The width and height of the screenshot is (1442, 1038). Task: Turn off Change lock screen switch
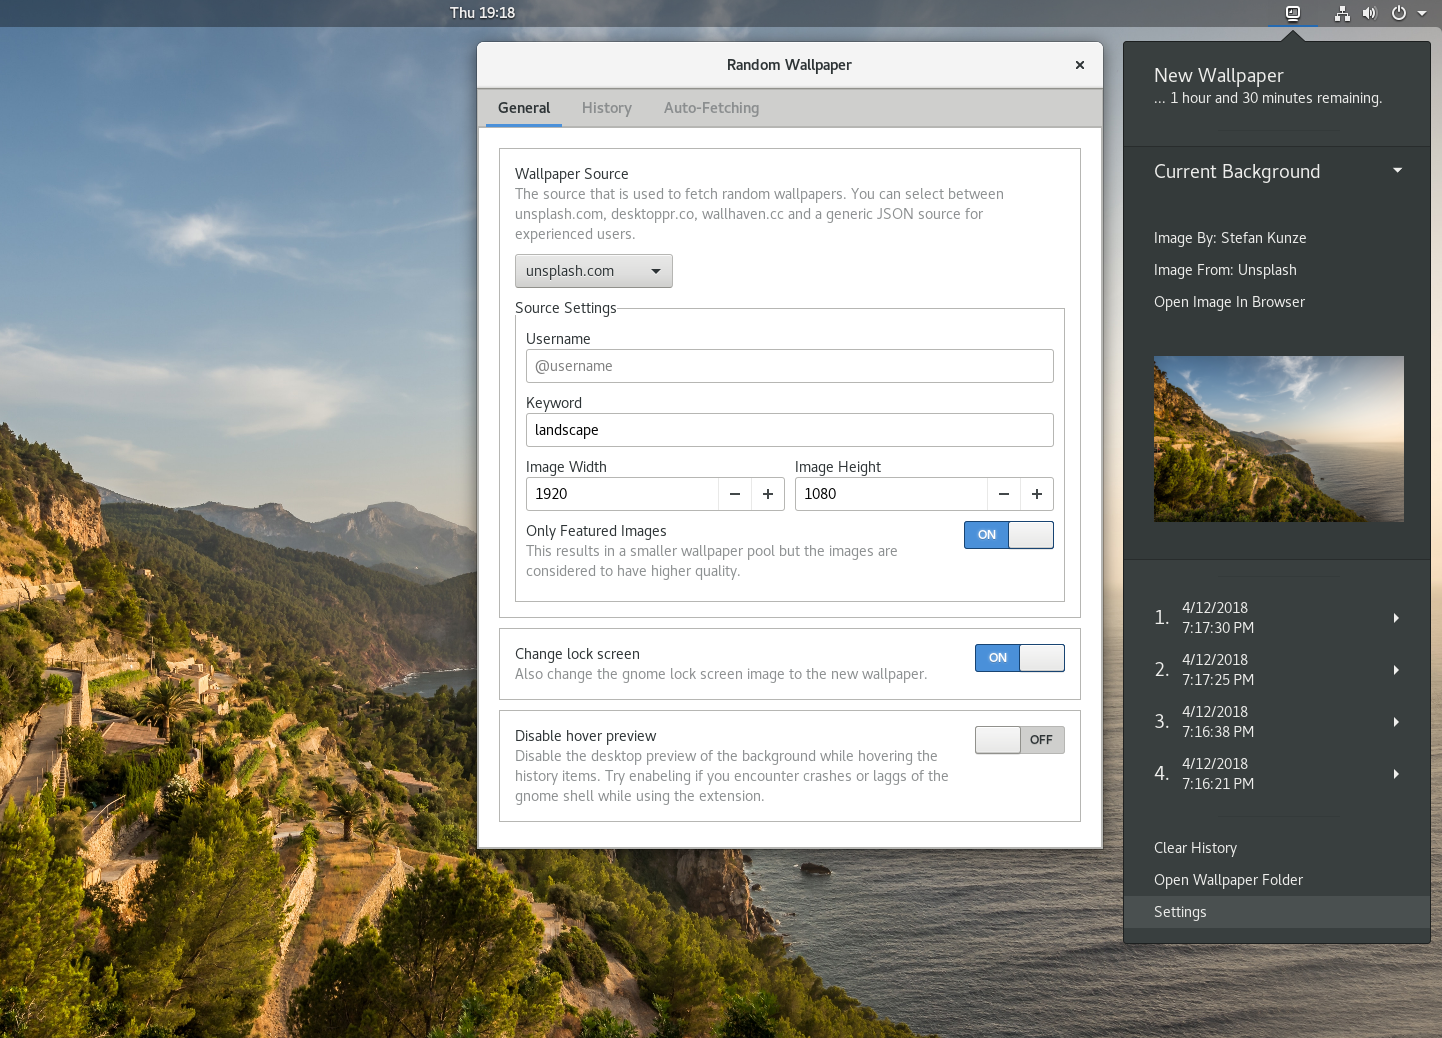[1019, 658]
